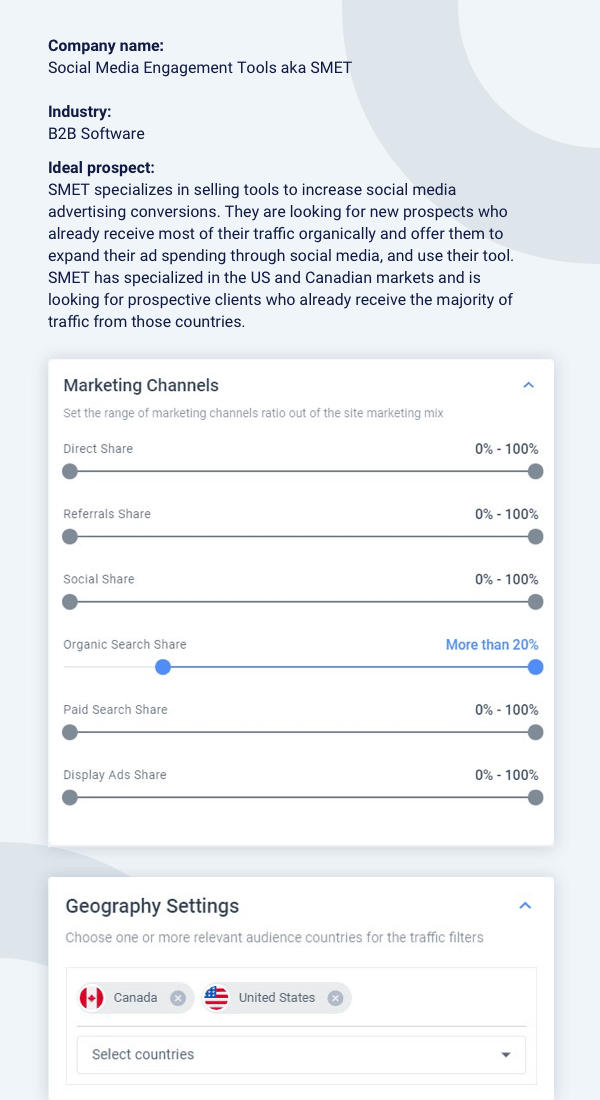The height and width of the screenshot is (1100, 600).
Task: Click Display Ads Share right handle
Action: [535, 797]
